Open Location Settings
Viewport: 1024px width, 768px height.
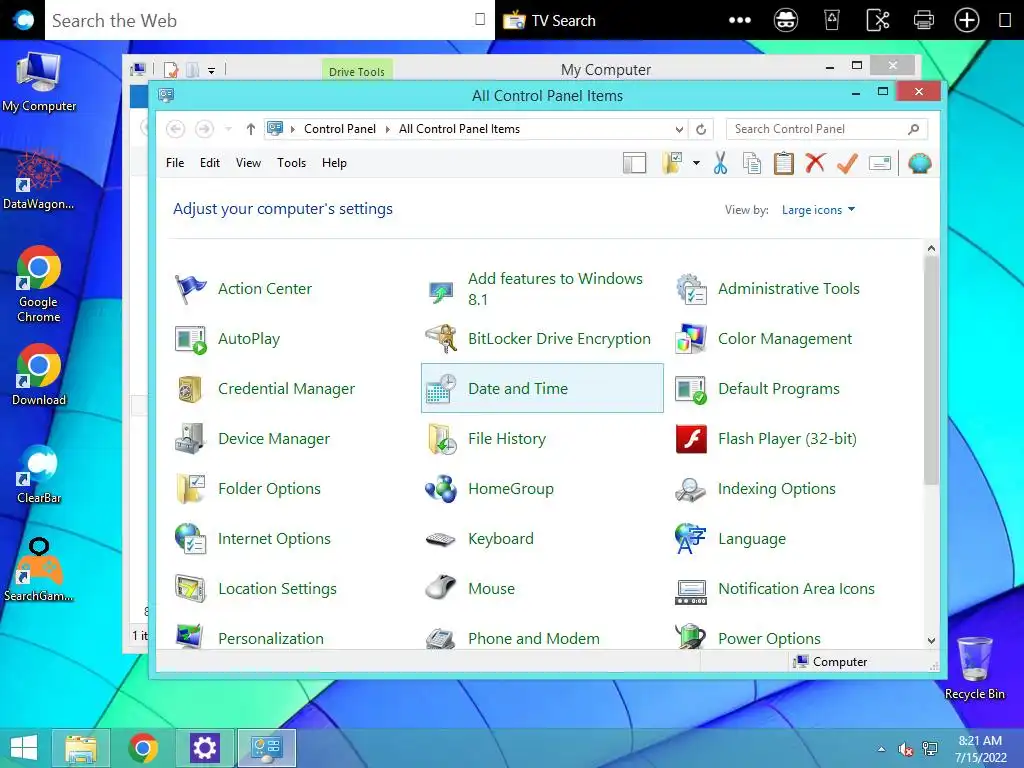tap(256, 589)
